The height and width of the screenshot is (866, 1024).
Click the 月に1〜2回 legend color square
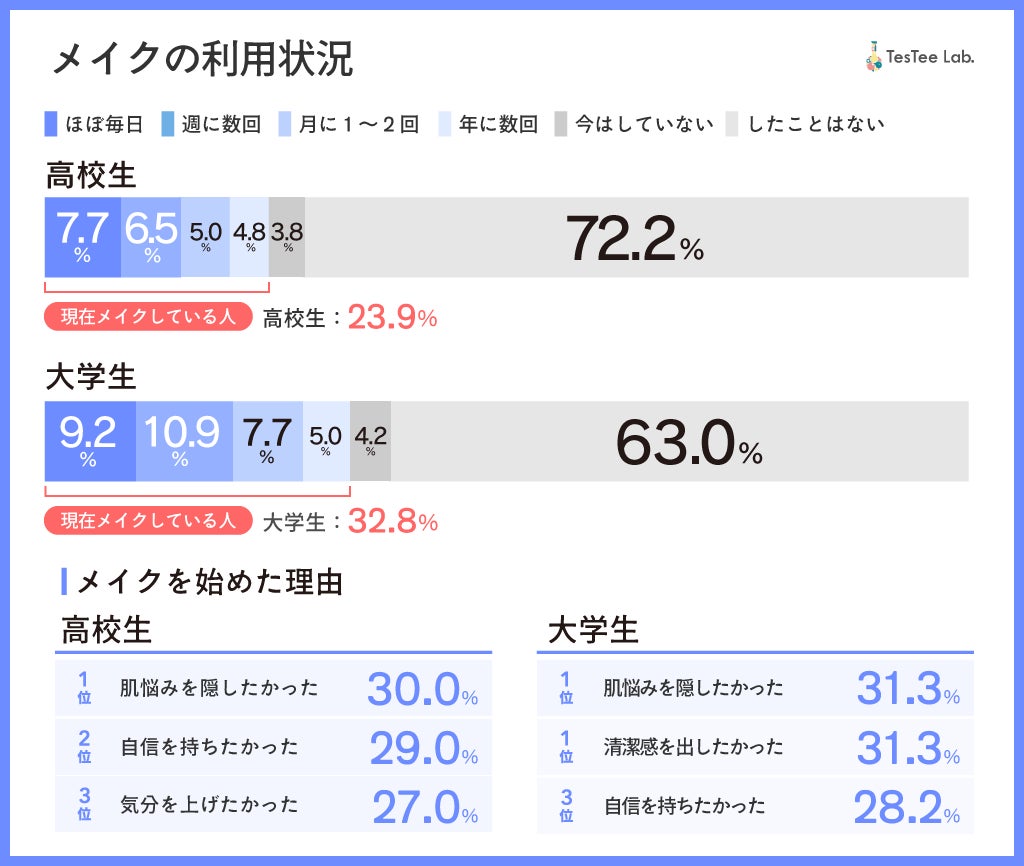coord(285,124)
